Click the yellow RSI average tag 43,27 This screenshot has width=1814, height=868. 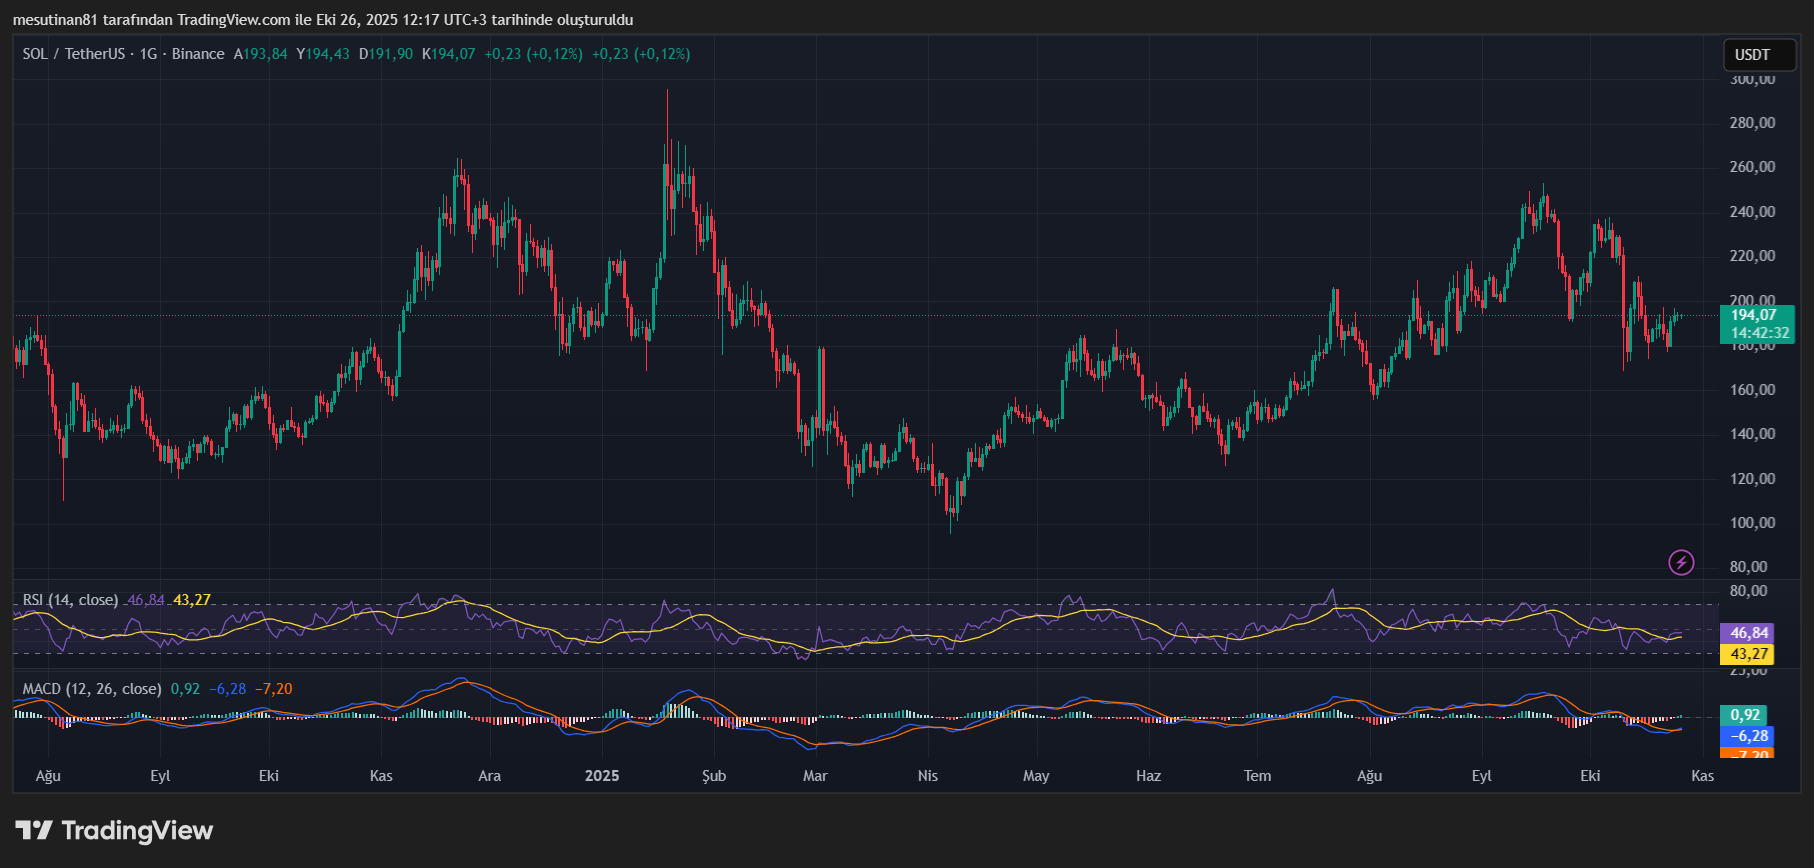[x=1749, y=654]
